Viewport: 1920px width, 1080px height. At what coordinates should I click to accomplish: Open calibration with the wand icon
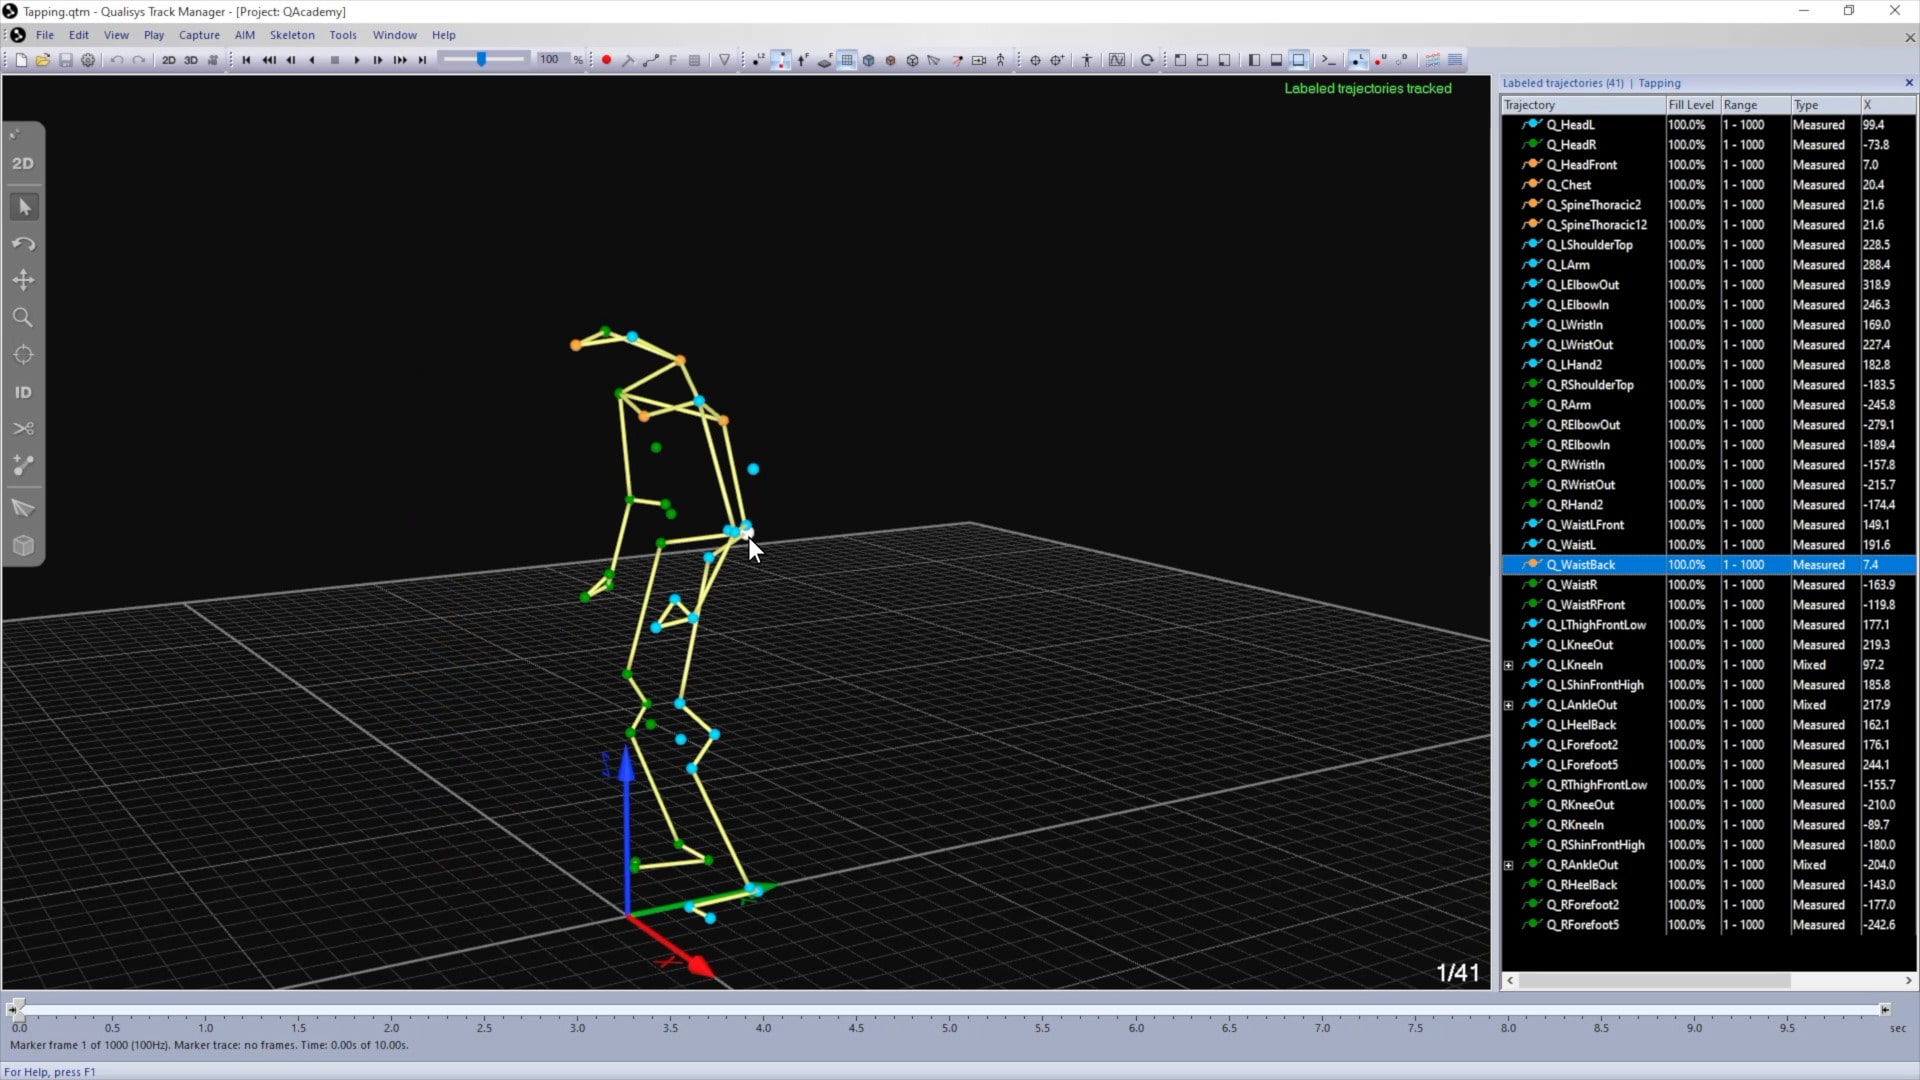(628, 60)
